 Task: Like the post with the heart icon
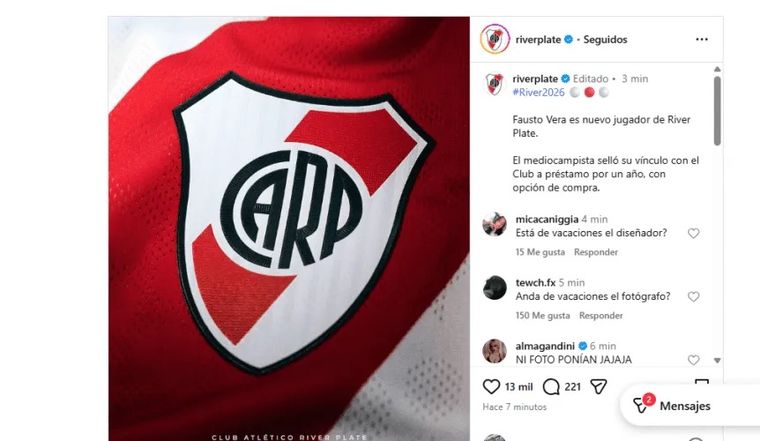tap(491, 386)
